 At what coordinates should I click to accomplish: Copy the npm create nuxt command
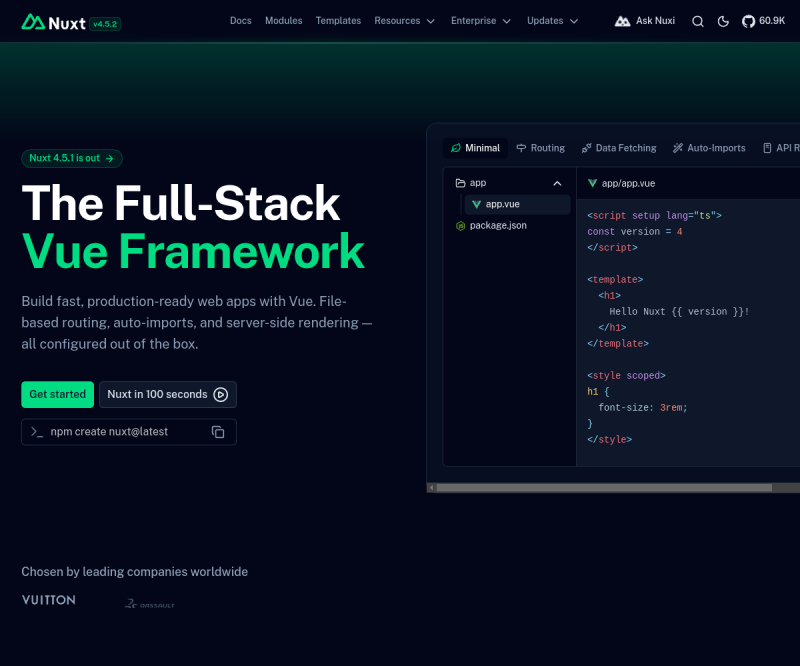coord(218,432)
